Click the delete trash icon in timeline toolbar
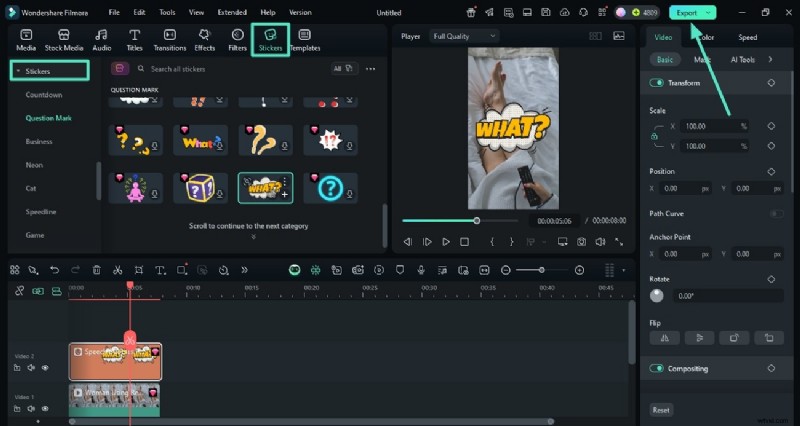Image resolution: width=800 pixels, height=426 pixels. 96,270
